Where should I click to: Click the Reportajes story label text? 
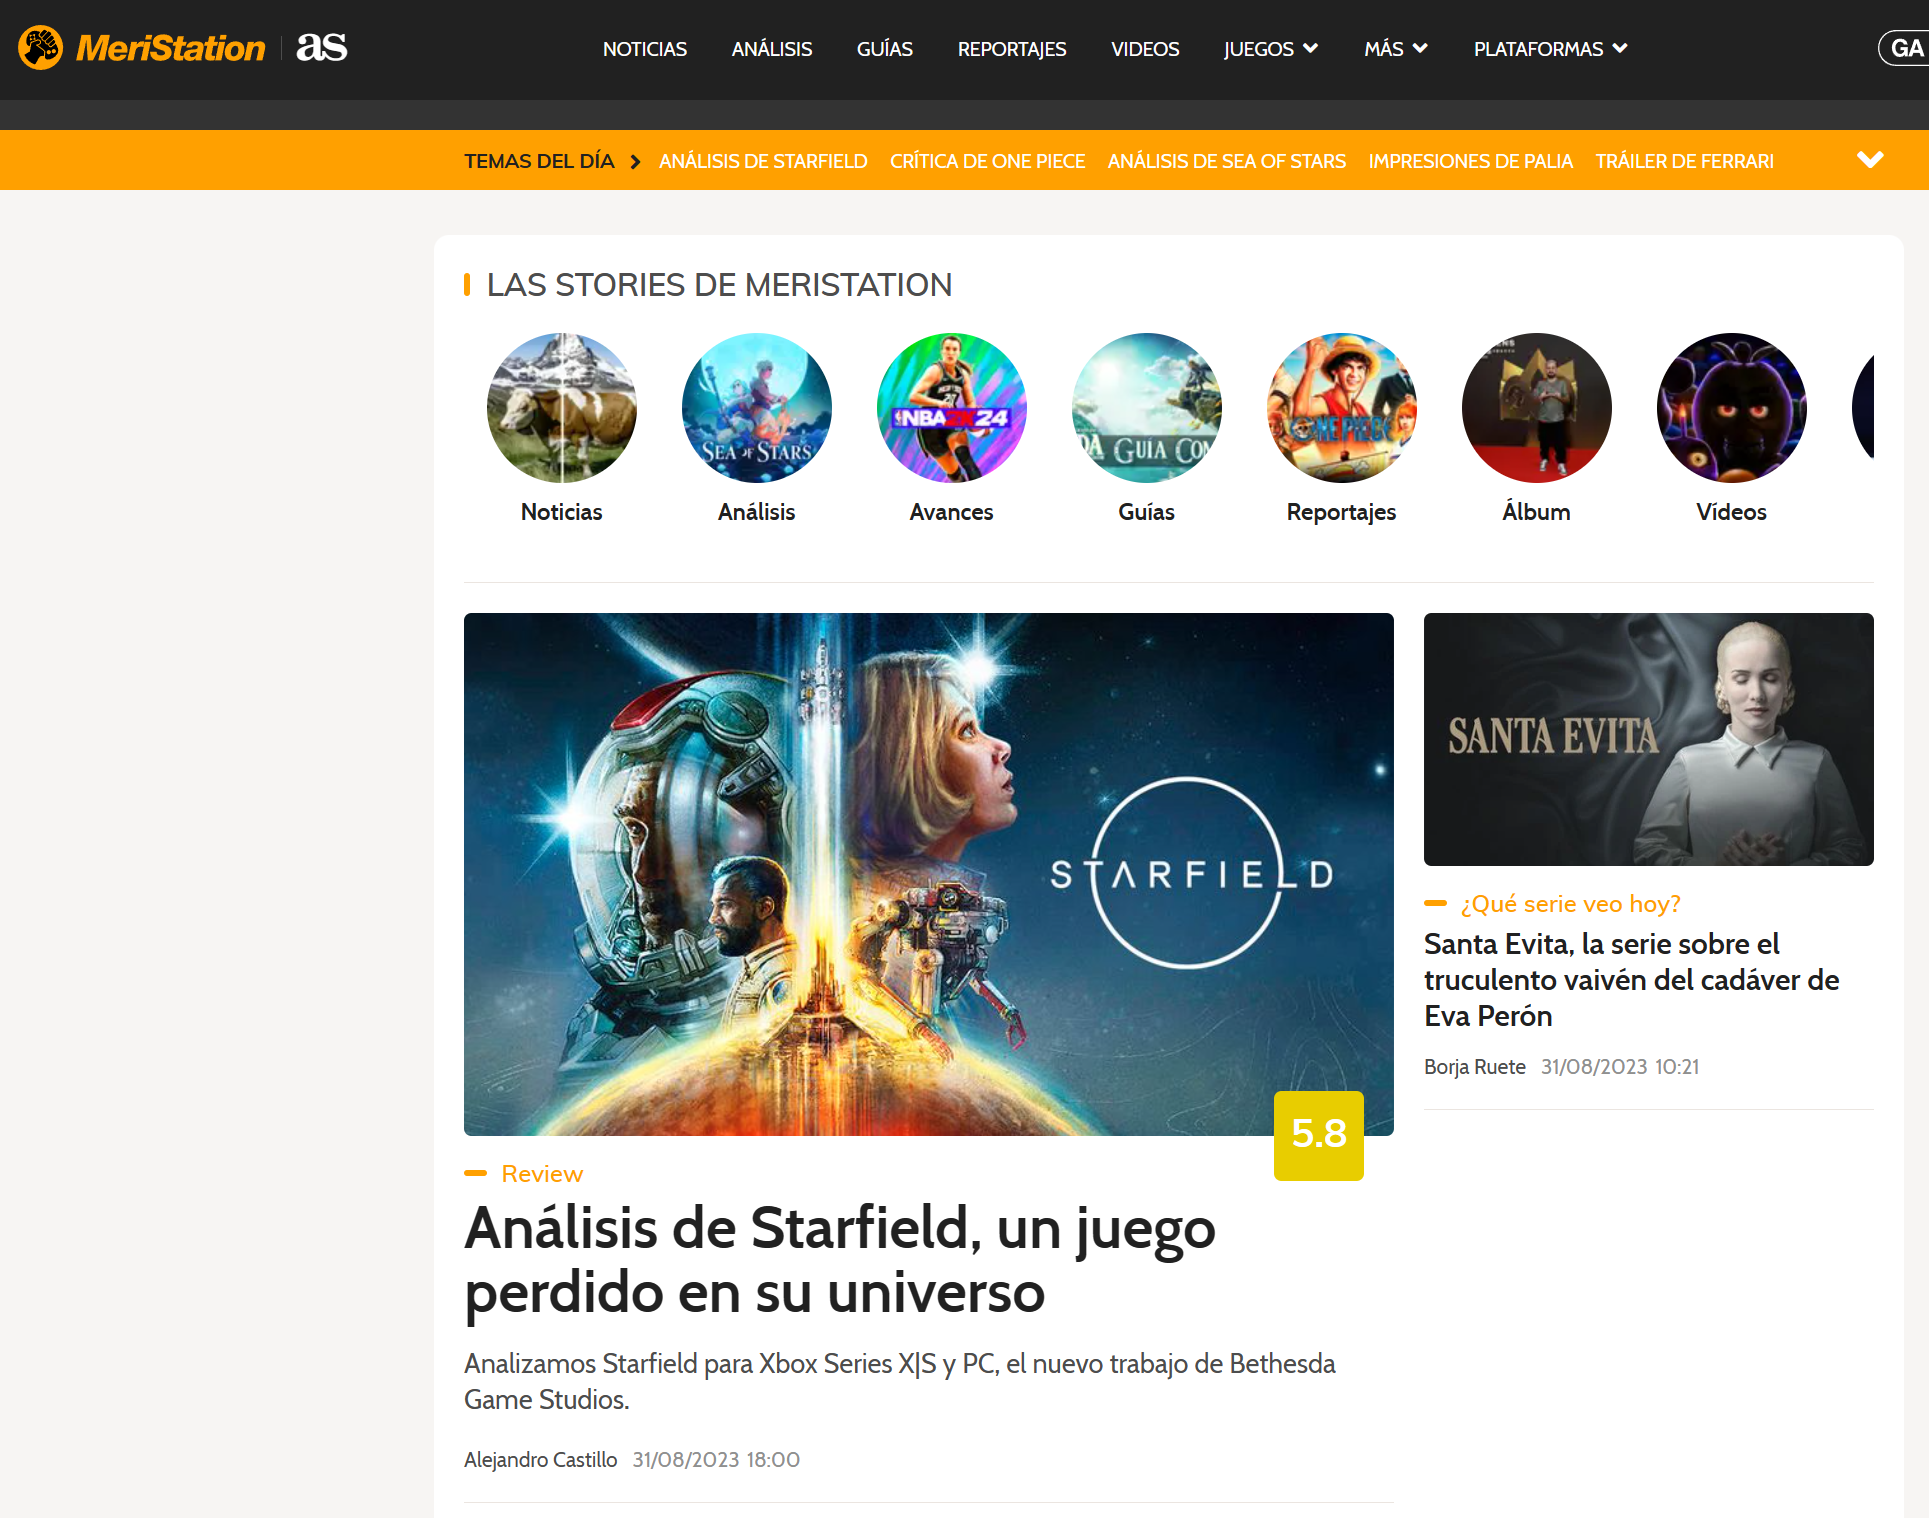coord(1342,512)
